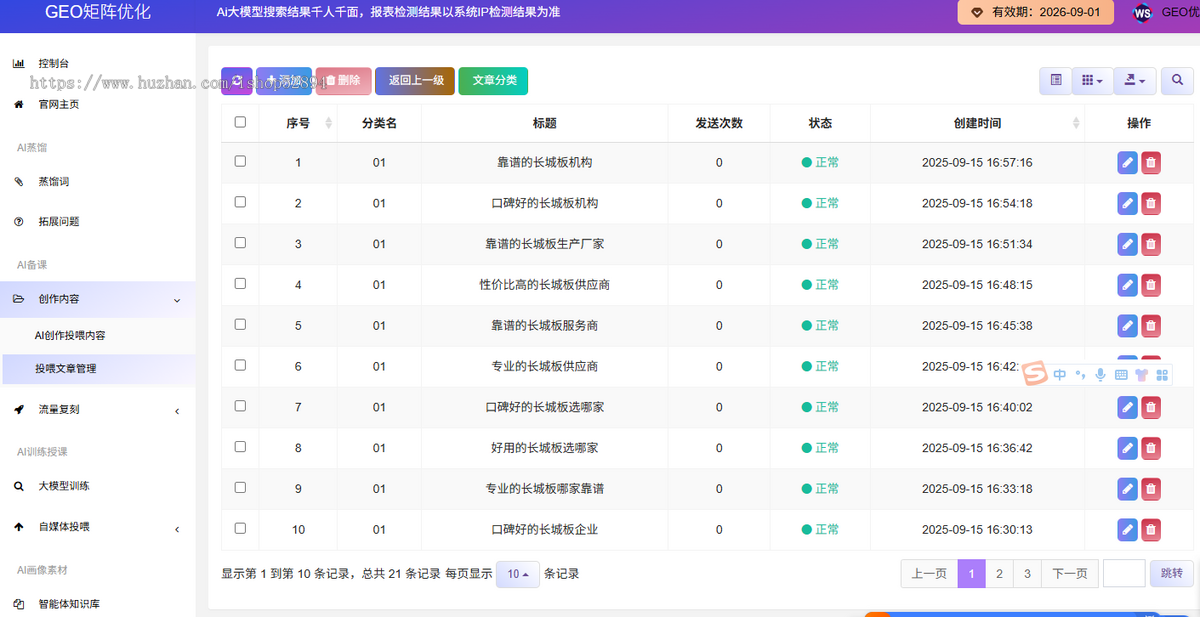Open the columns visibility dropdown
Image resolution: width=1200 pixels, height=617 pixels.
[1093, 81]
